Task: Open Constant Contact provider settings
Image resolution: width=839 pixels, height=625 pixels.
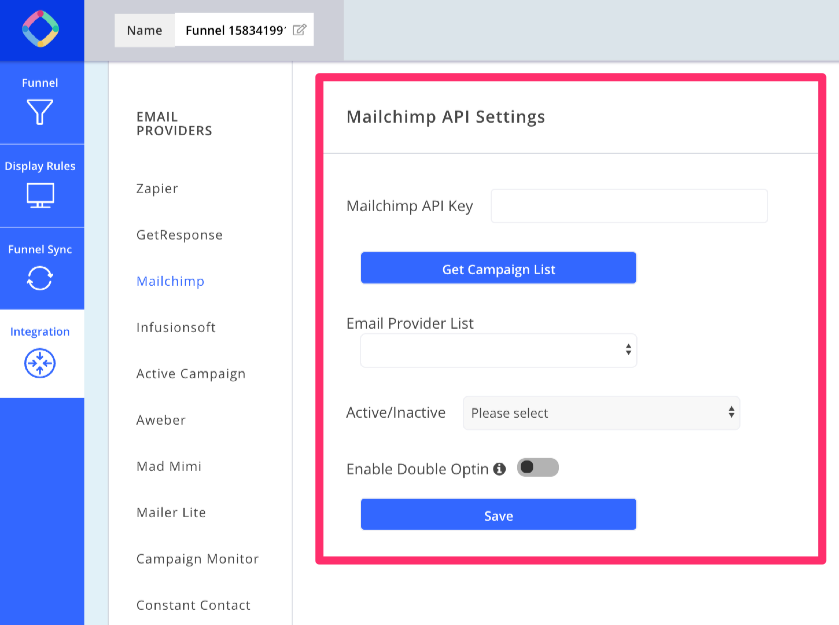Action: pos(193,605)
